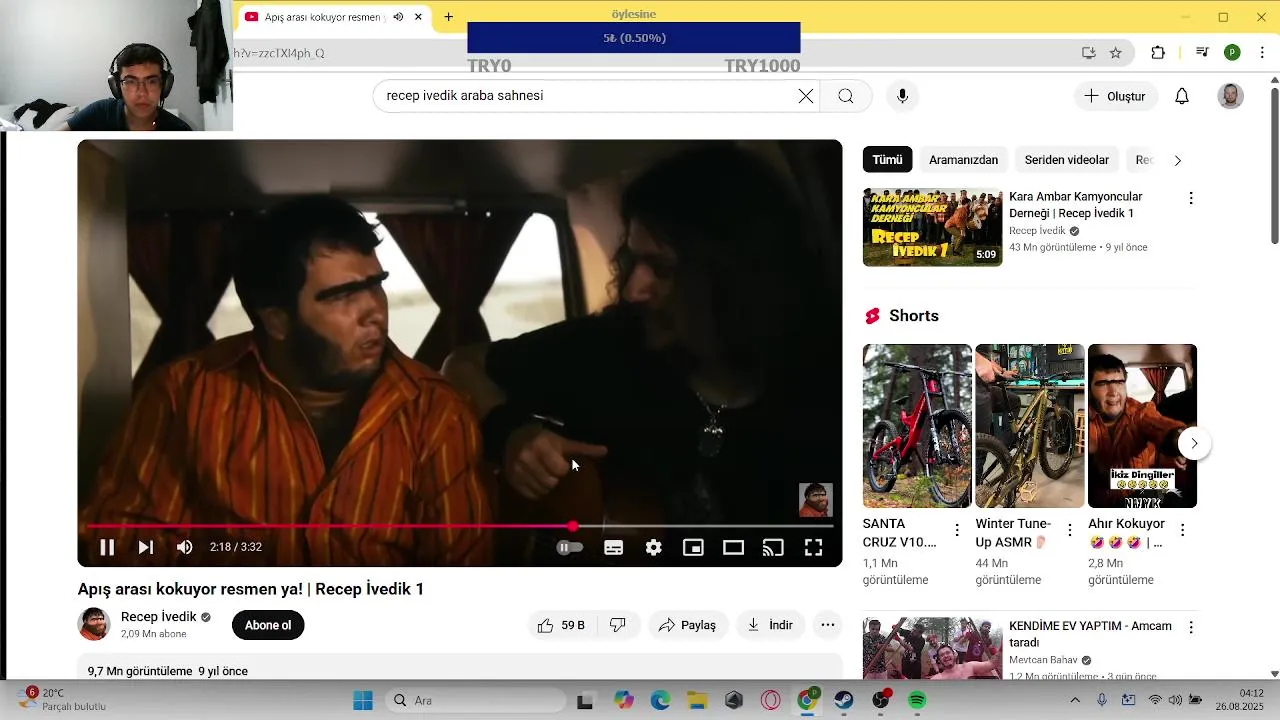Select the Tümü filter chip
The height and width of the screenshot is (720, 1280).
click(887, 160)
